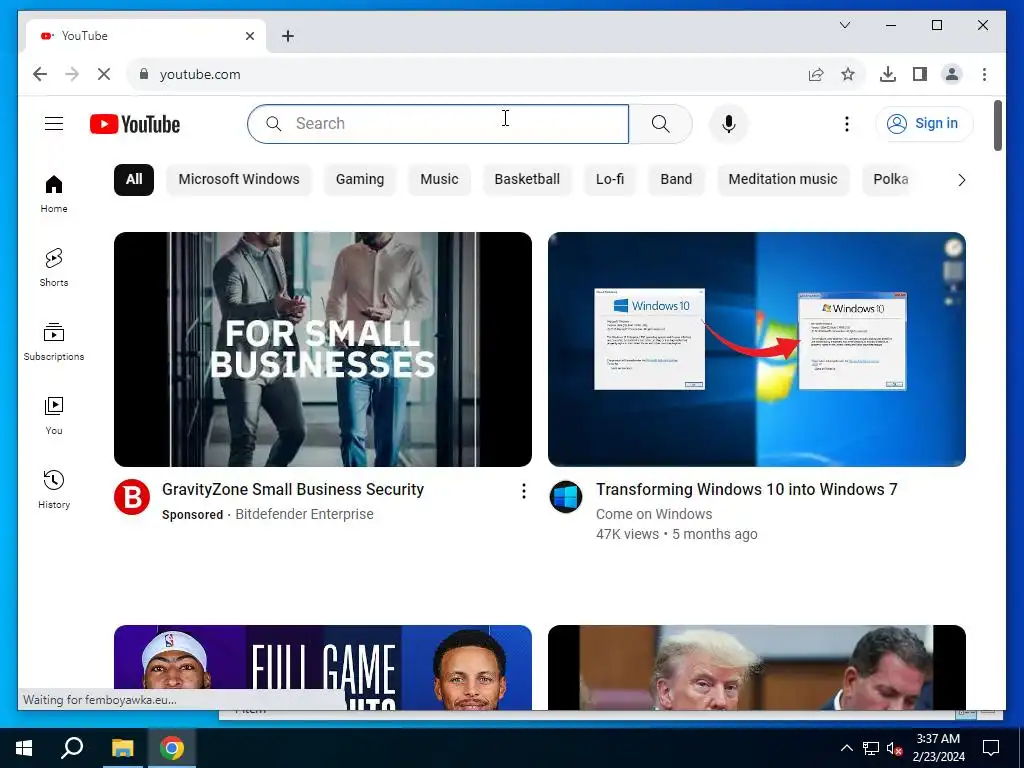Image resolution: width=1024 pixels, height=768 pixels.
Task: Open Bitdefender Enterprise channel avatar
Action: pos(132,497)
